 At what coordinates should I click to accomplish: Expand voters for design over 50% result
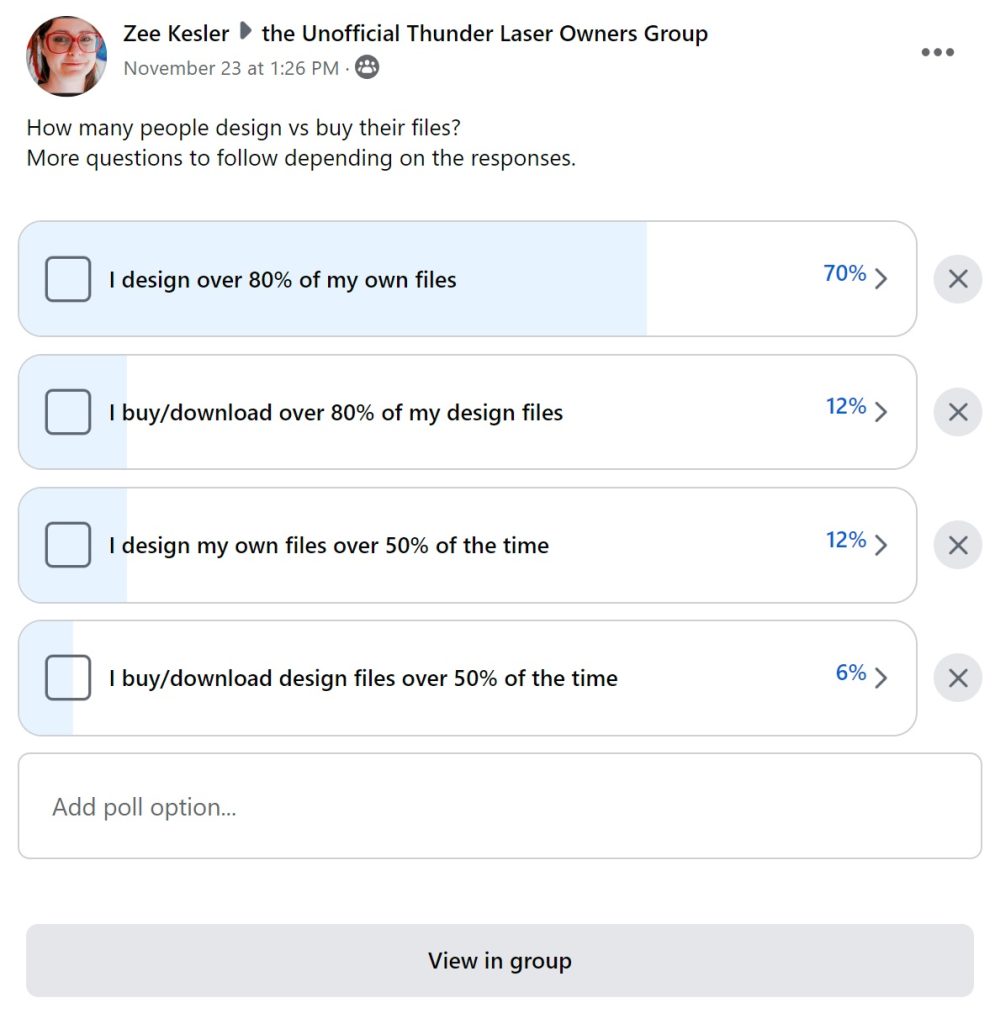tap(880, 545)
